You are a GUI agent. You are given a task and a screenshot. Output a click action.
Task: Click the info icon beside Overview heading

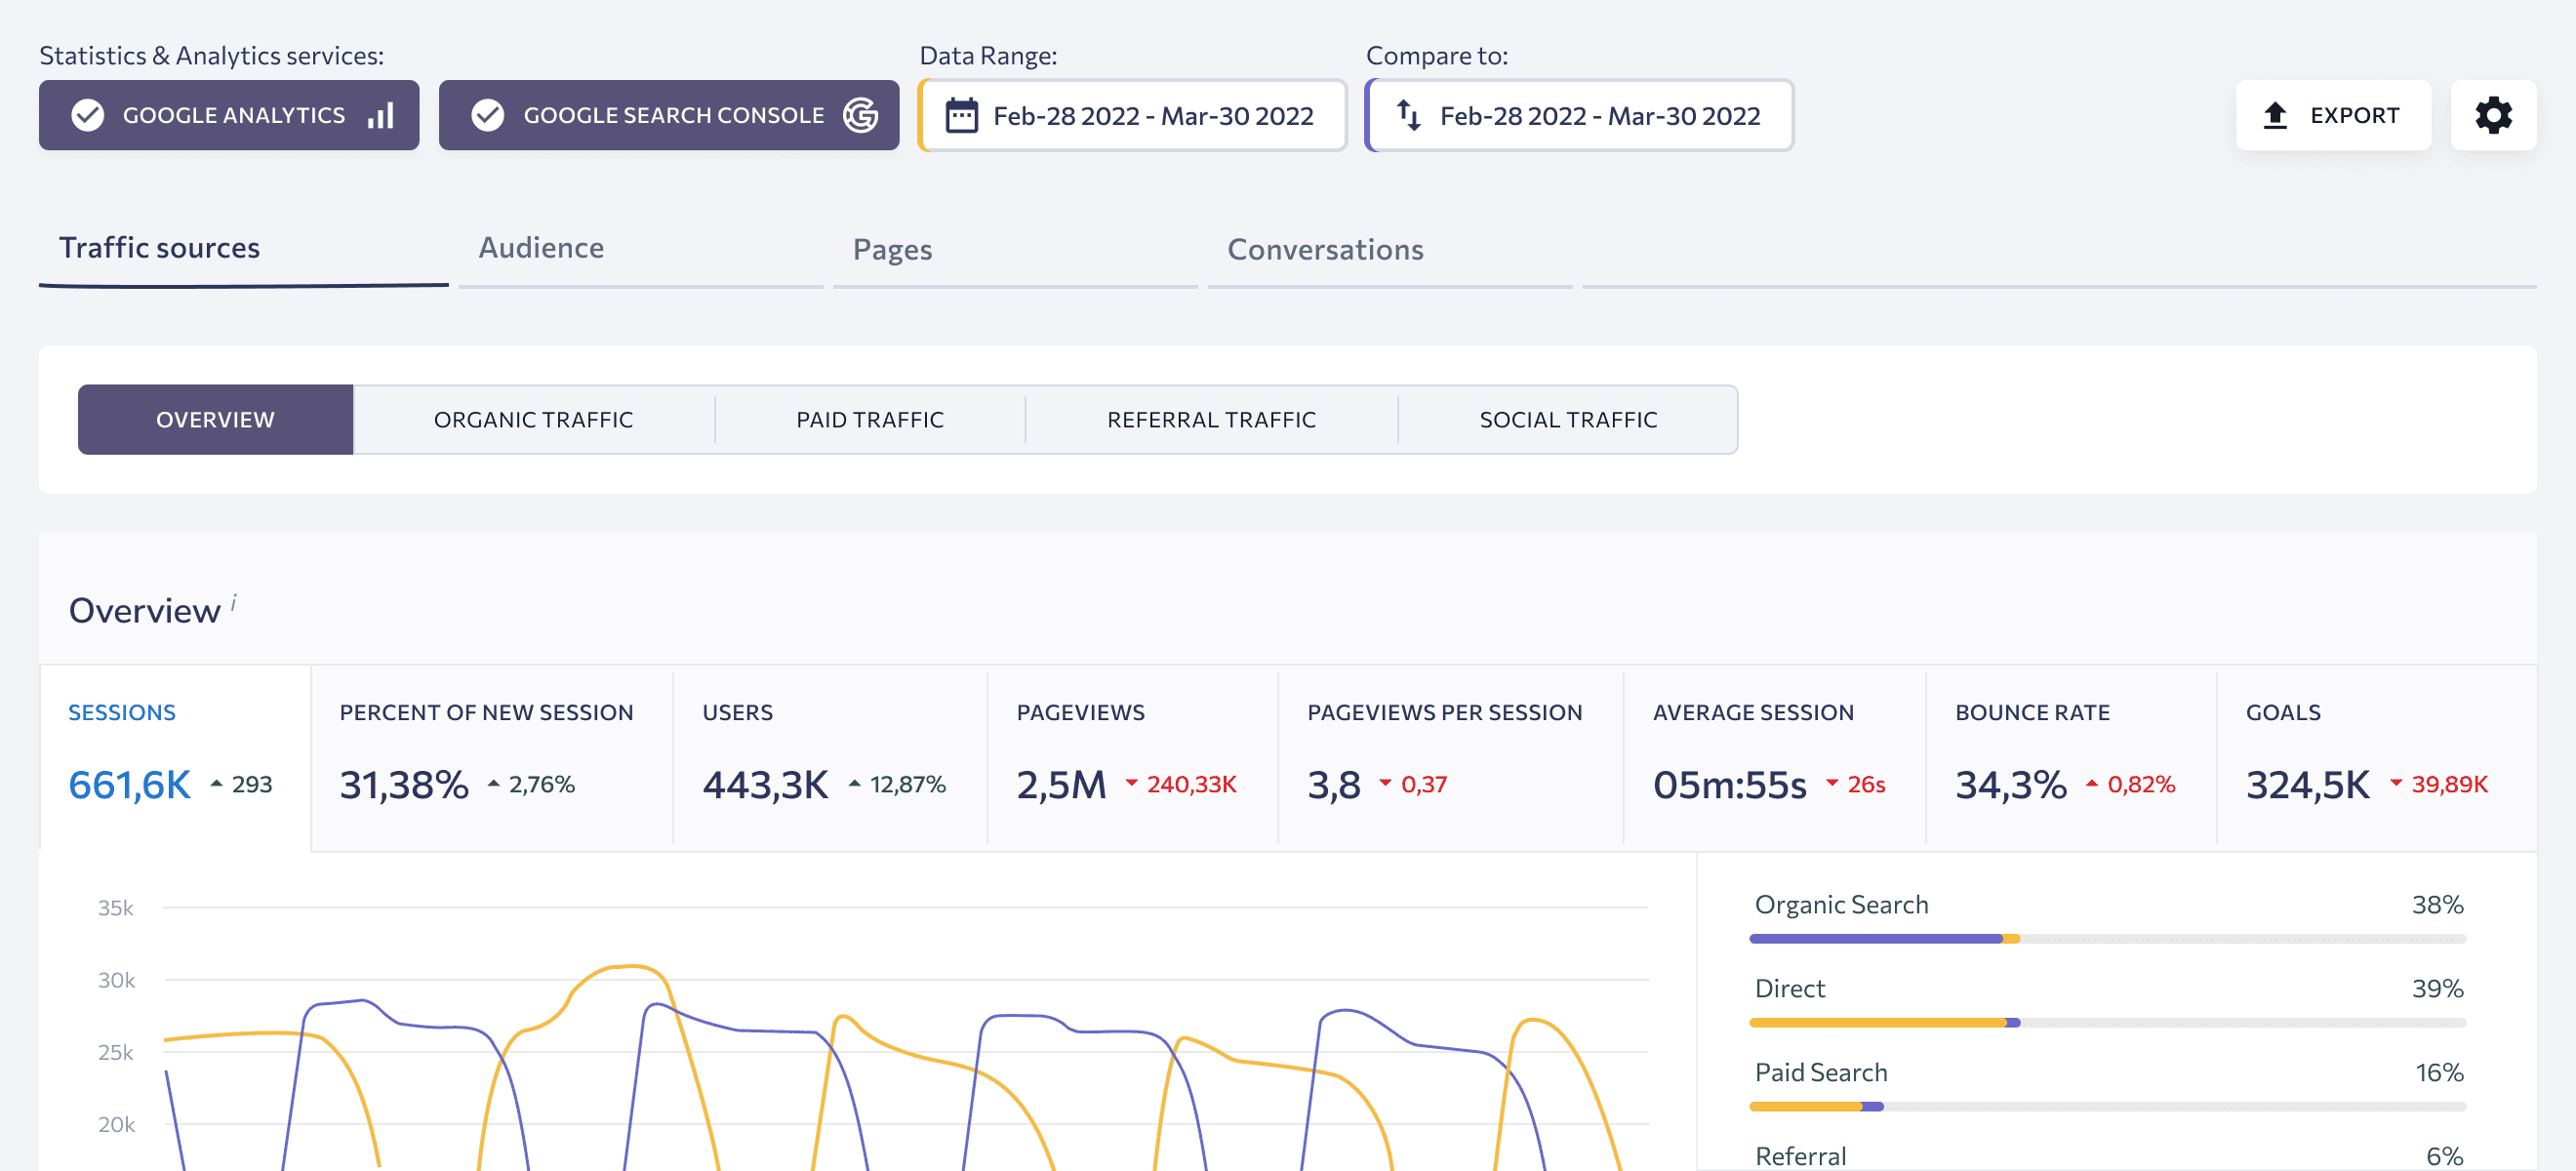tap(234, 602)
